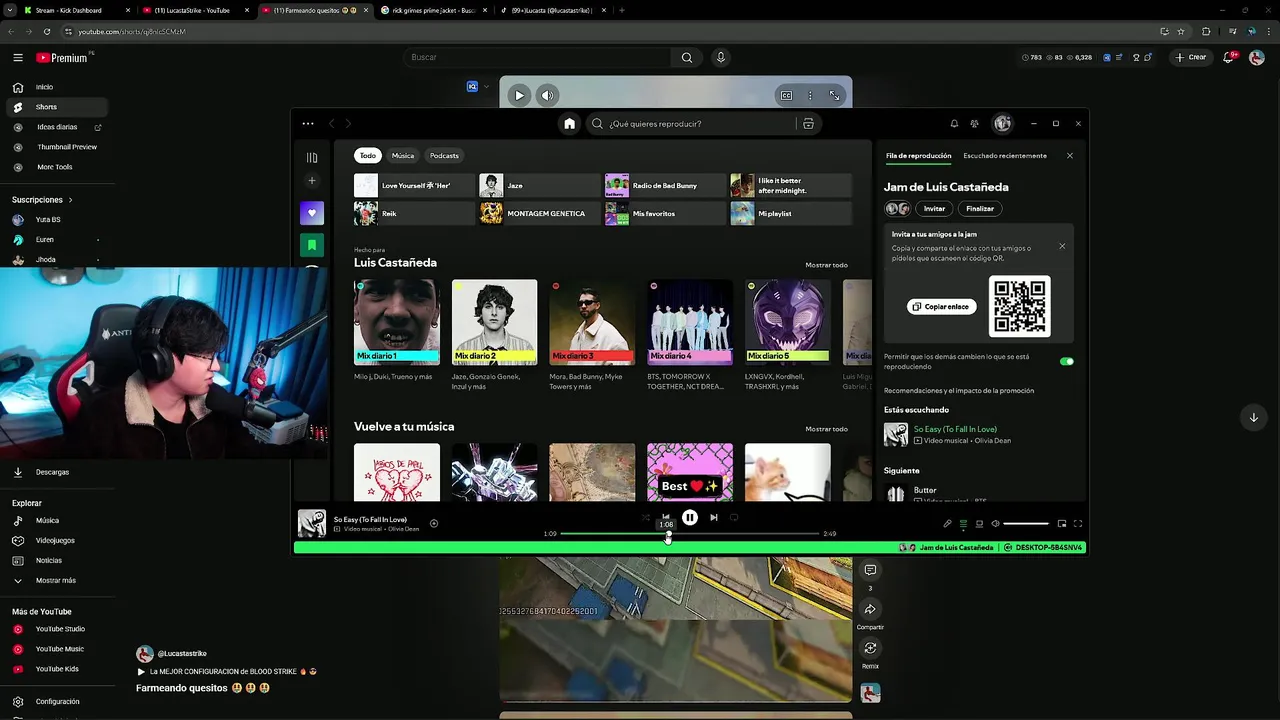Go to the next Short with down arrow
1280x720 pixels.
(1253, 417)
